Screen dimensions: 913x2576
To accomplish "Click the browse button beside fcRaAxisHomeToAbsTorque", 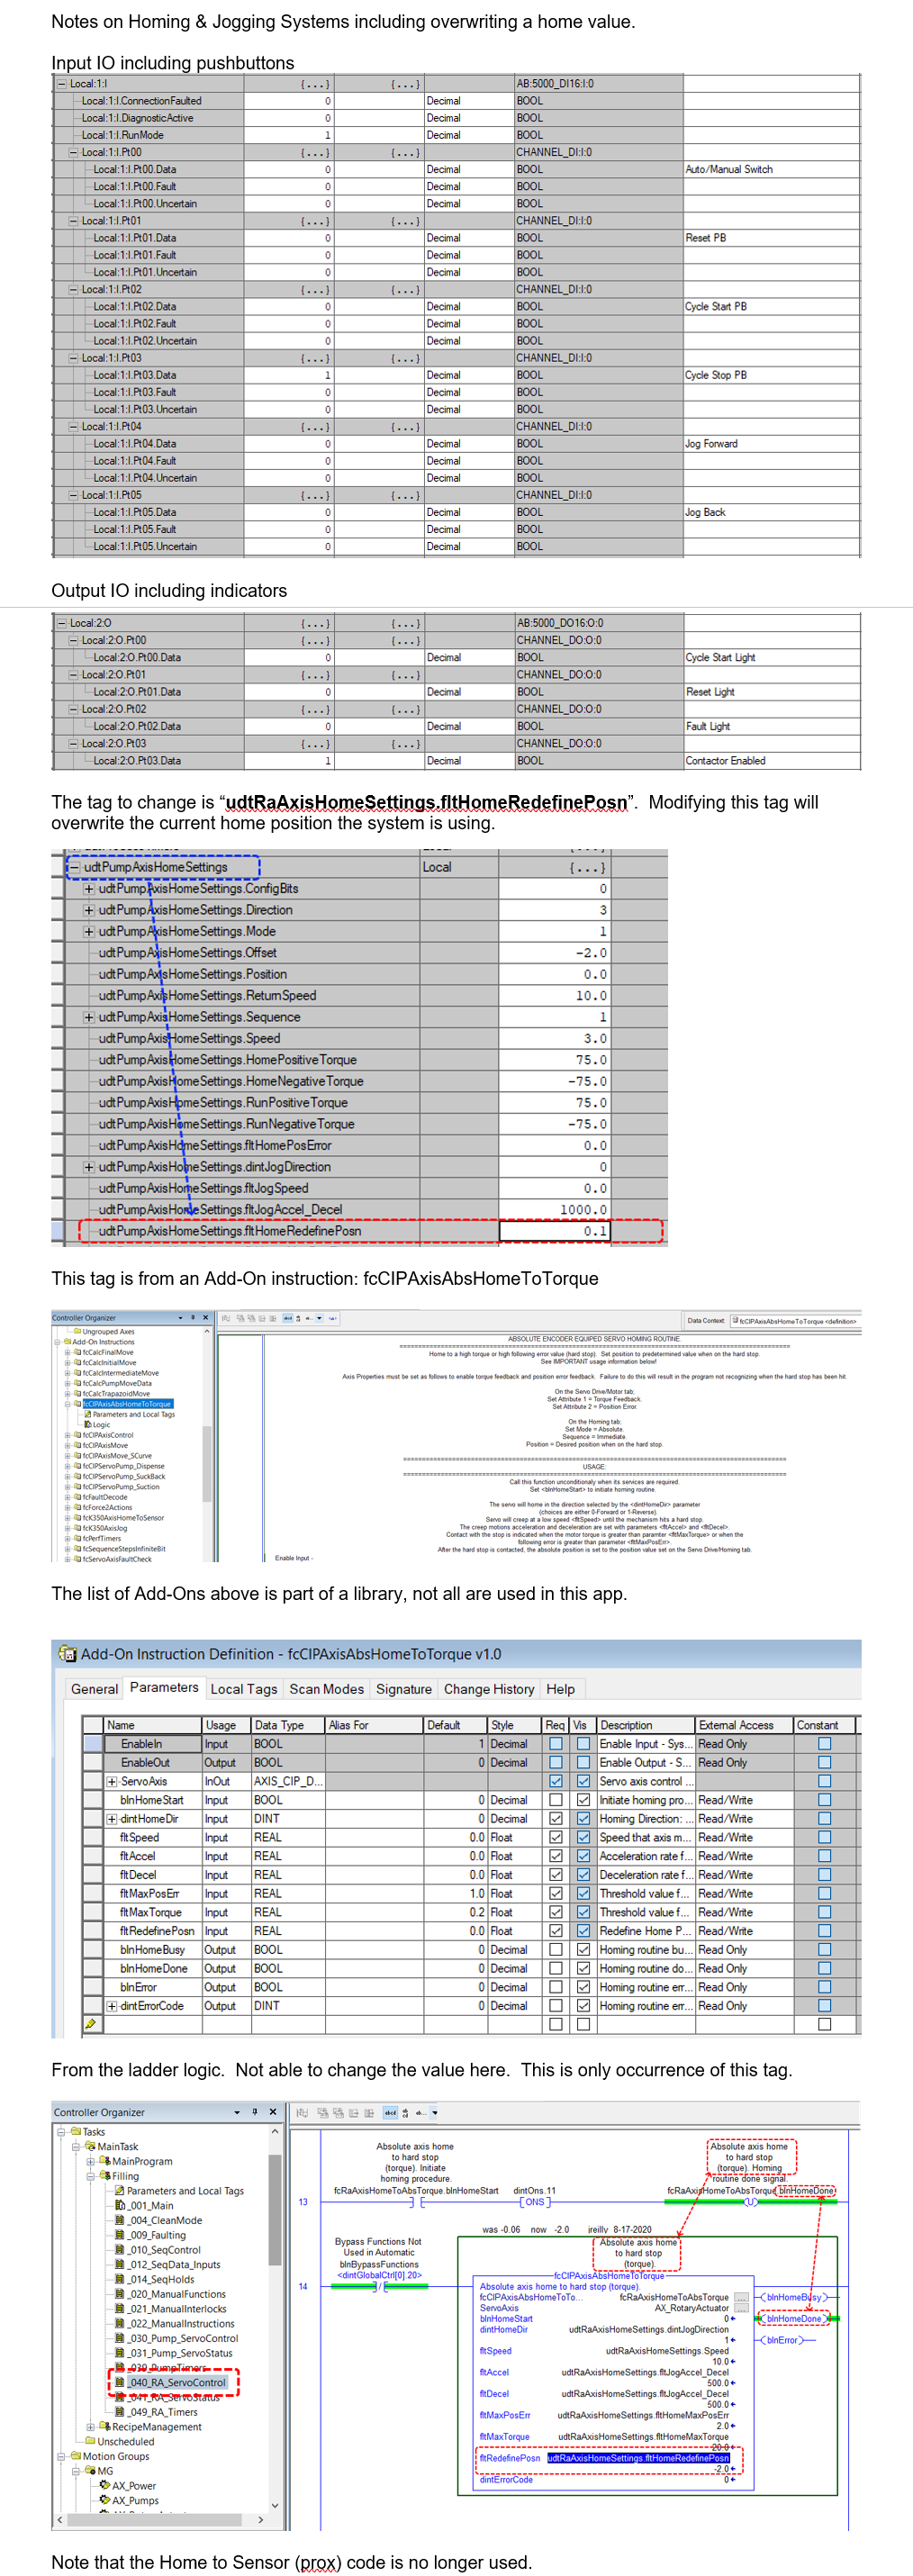I will [741, 2297].
